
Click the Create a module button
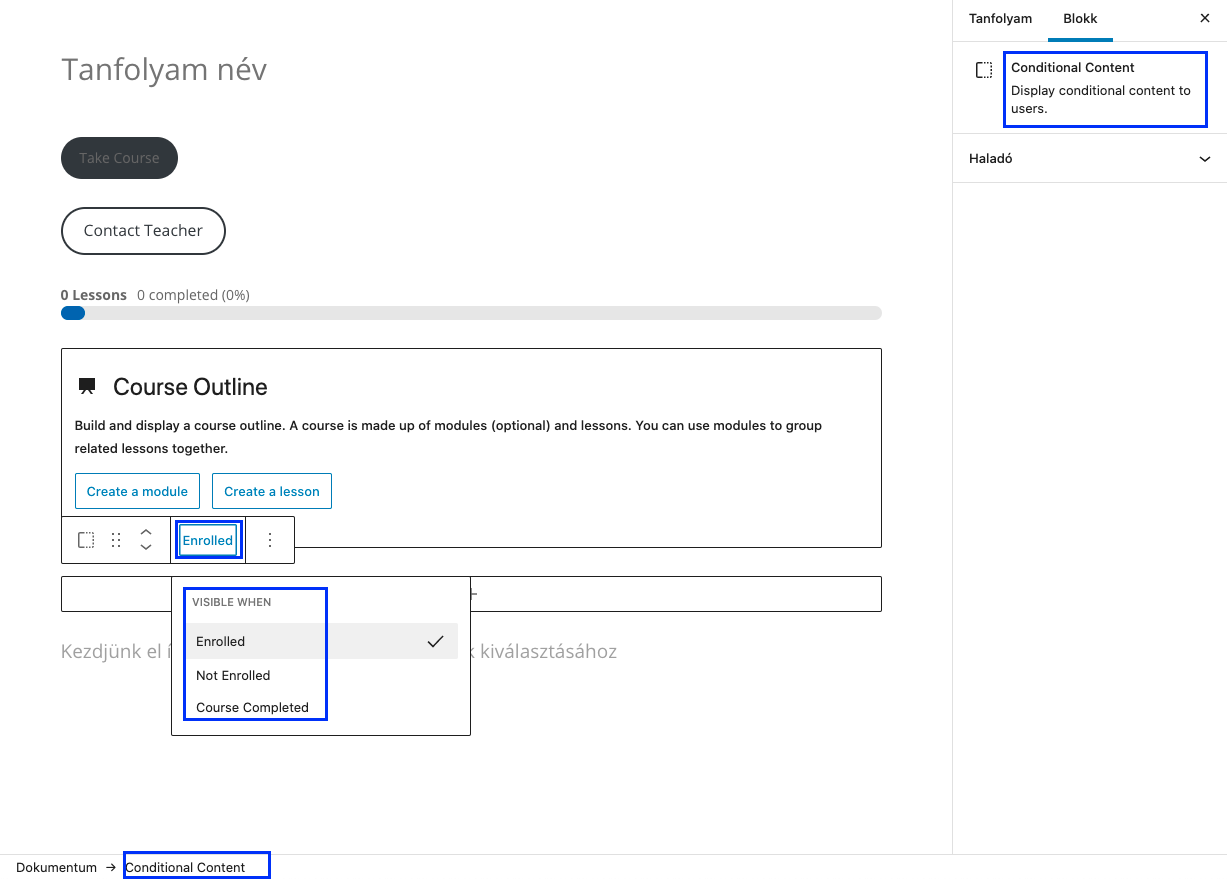coord(137,491)
